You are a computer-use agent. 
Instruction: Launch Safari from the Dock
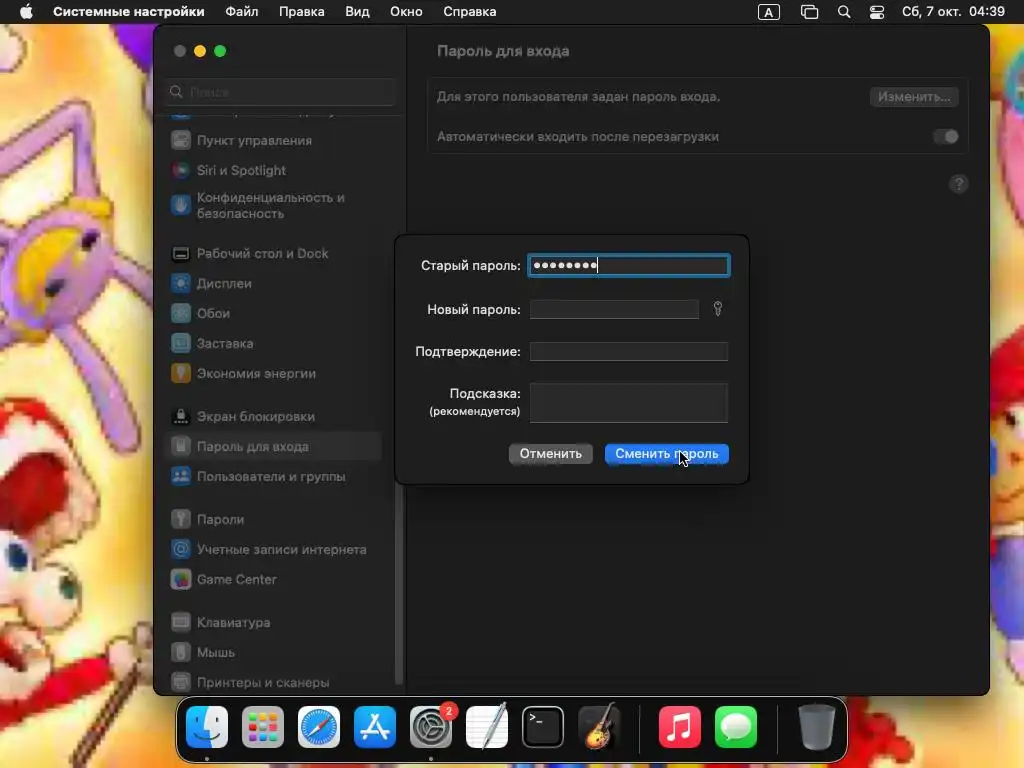(x=319, y=727)
